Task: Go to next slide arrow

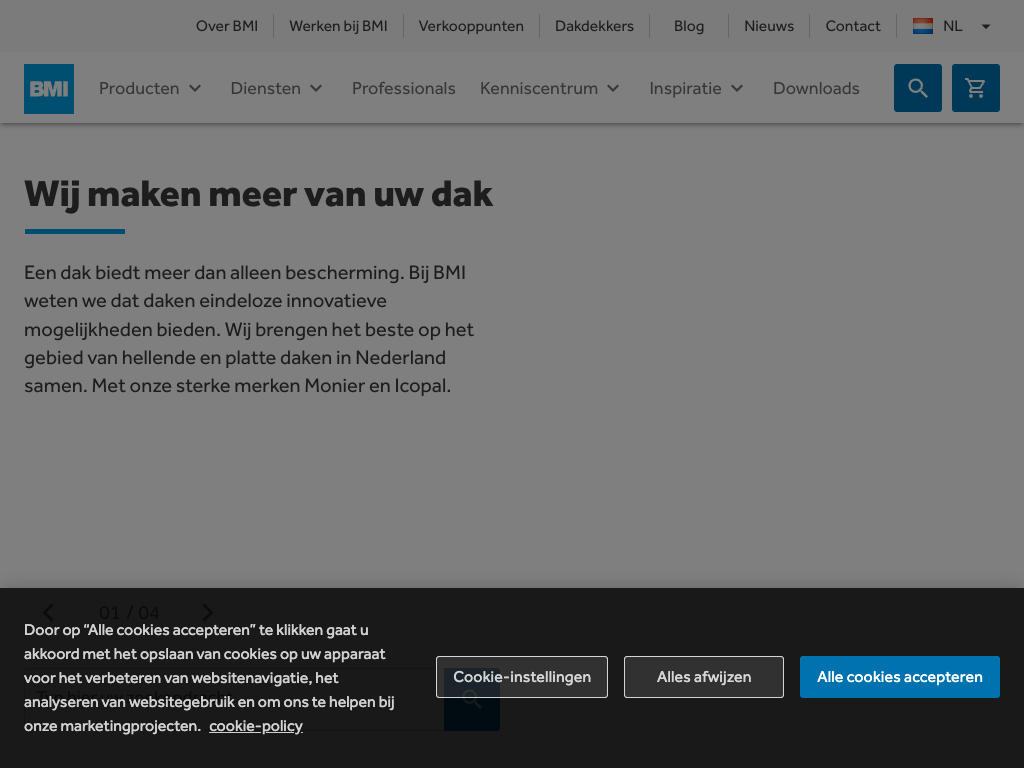Action: [x=207, y=612]
